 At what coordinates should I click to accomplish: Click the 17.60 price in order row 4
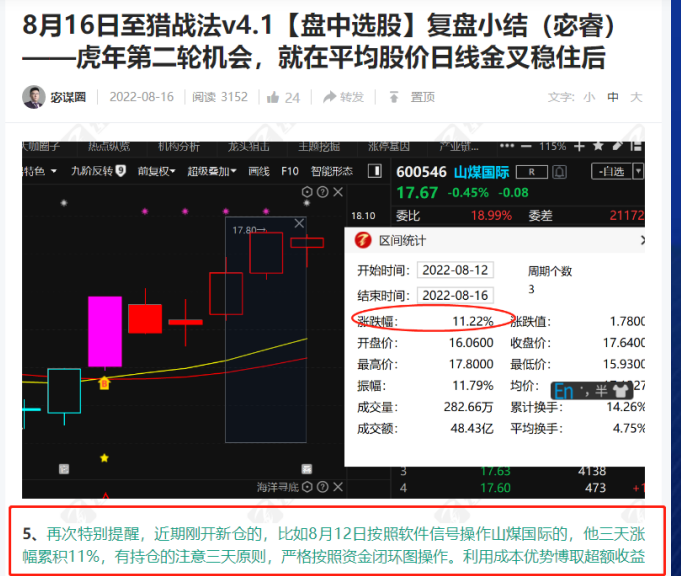[x=496, y=488]
